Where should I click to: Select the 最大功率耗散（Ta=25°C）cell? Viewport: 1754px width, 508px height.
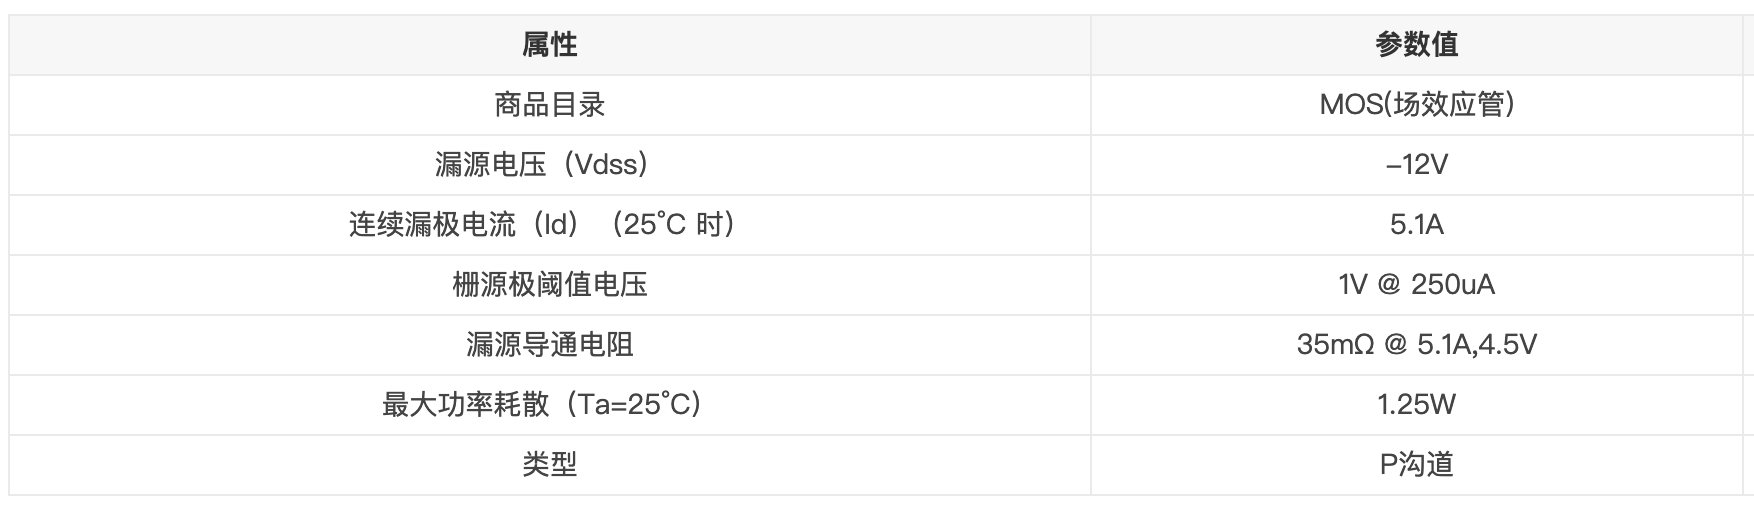pos(549,405)
